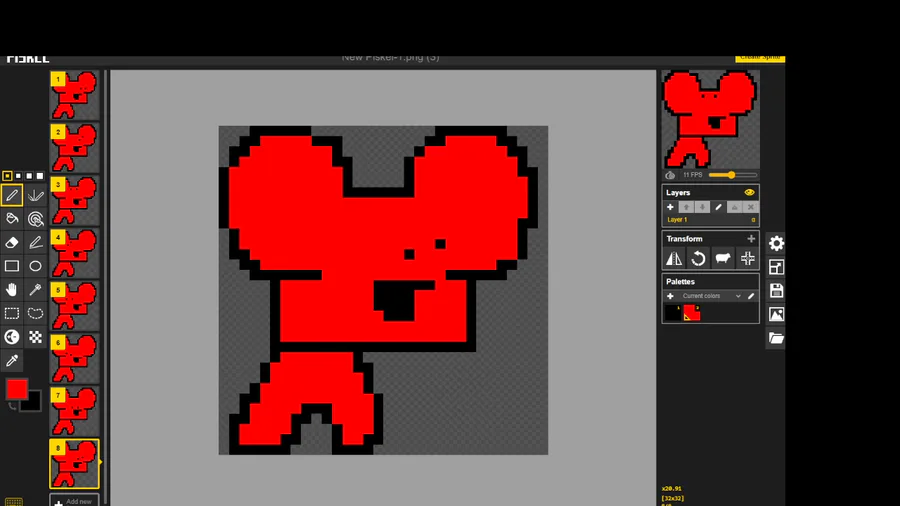Select the Color picker eyedropper tool
Image resolution: width=900 pixels, height=506 pixels.
pyautogui.click(x=12, y=360)
